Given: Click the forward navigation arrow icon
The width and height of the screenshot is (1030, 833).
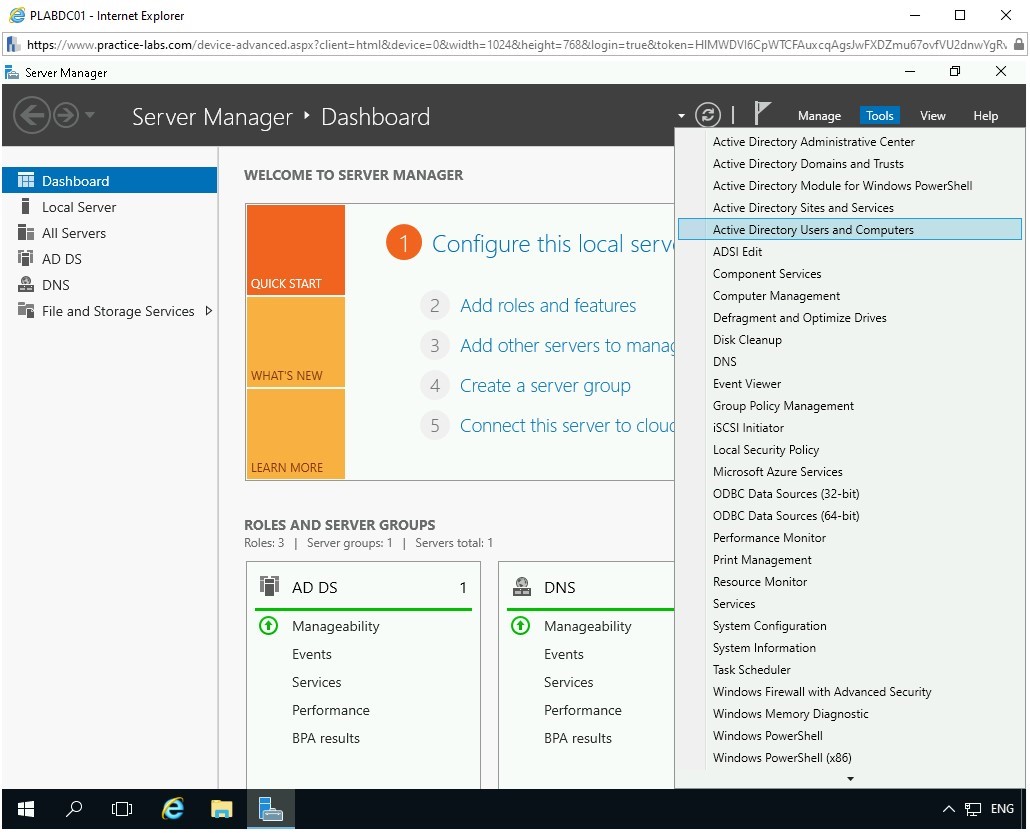Looking at the screenshot, I should click(x=66, y=116).
